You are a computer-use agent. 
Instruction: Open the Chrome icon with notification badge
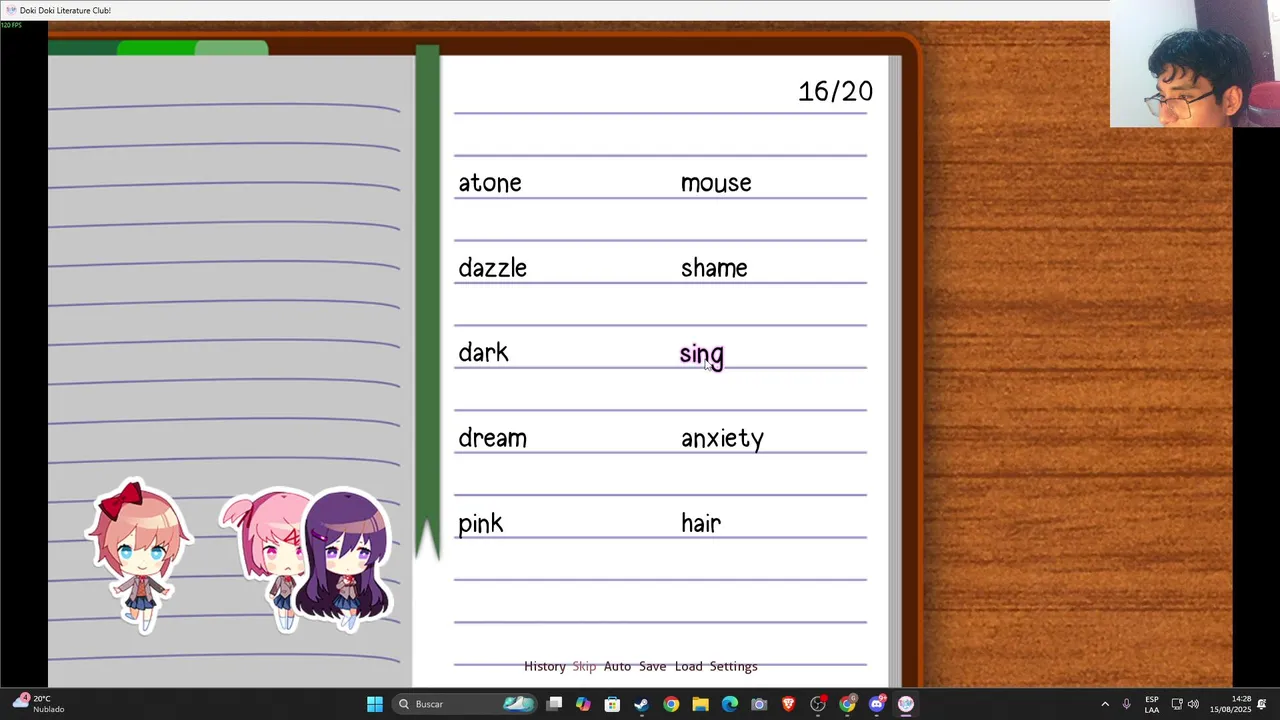847,704
